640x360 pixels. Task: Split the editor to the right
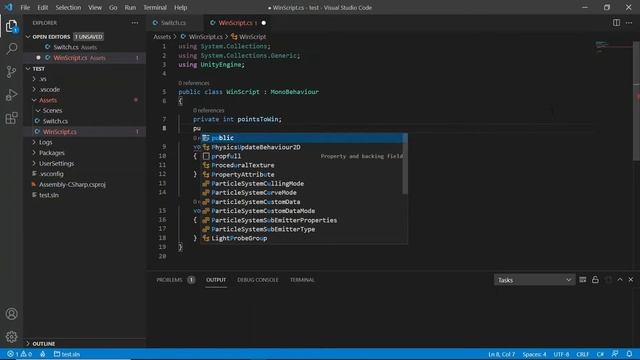[616, 23]
